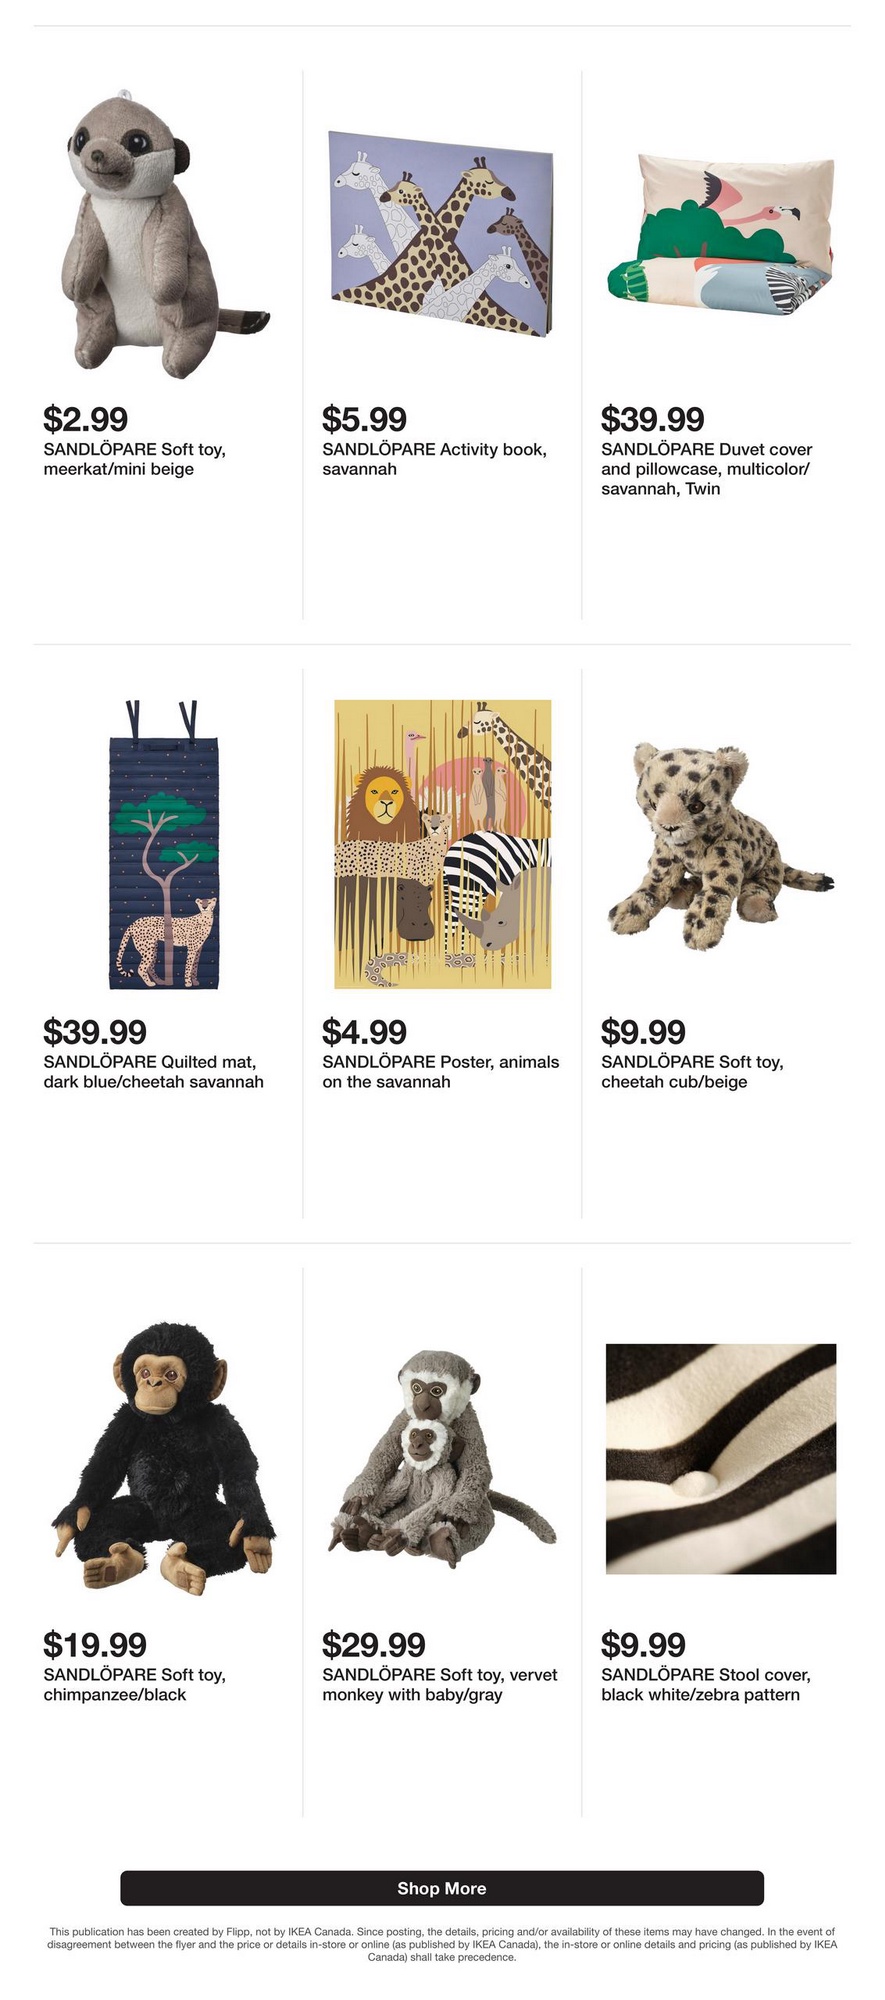Open the cheetah cub/beige product title
Image resolution: width=885 pixels, height=2000 pixels.
[692, 1072]
